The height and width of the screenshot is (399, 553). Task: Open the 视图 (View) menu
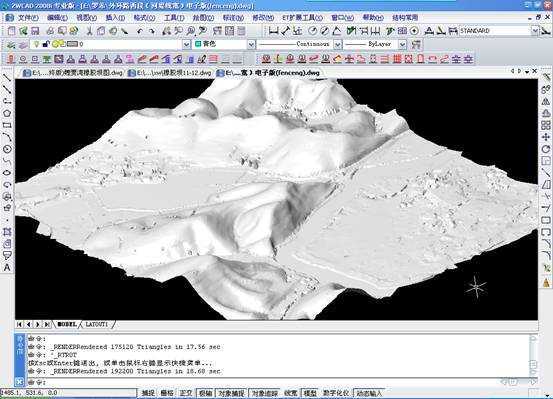point(86,18)
